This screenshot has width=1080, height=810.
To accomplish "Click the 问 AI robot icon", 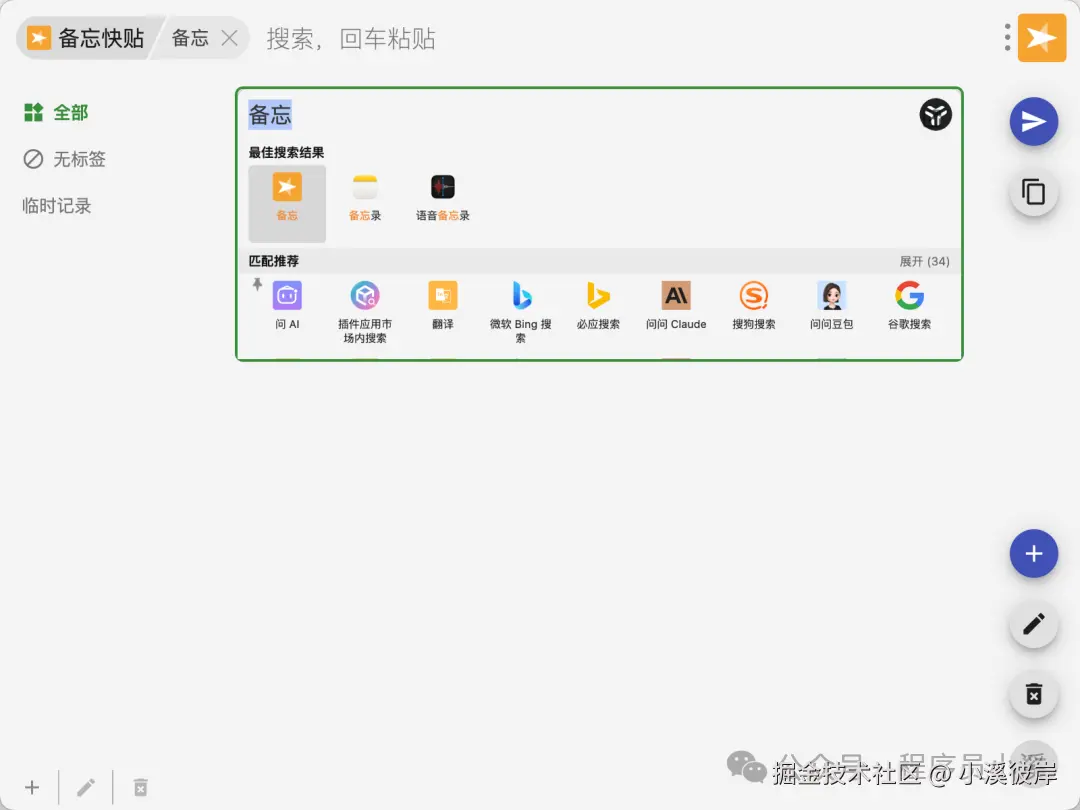I will point(287,295).
